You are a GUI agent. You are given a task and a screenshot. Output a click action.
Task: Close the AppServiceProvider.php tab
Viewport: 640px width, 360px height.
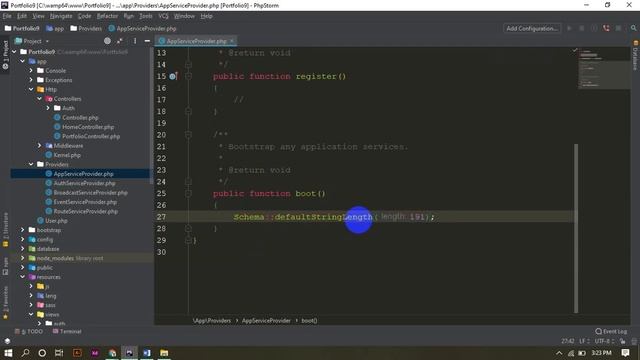(x=231, y=41)
